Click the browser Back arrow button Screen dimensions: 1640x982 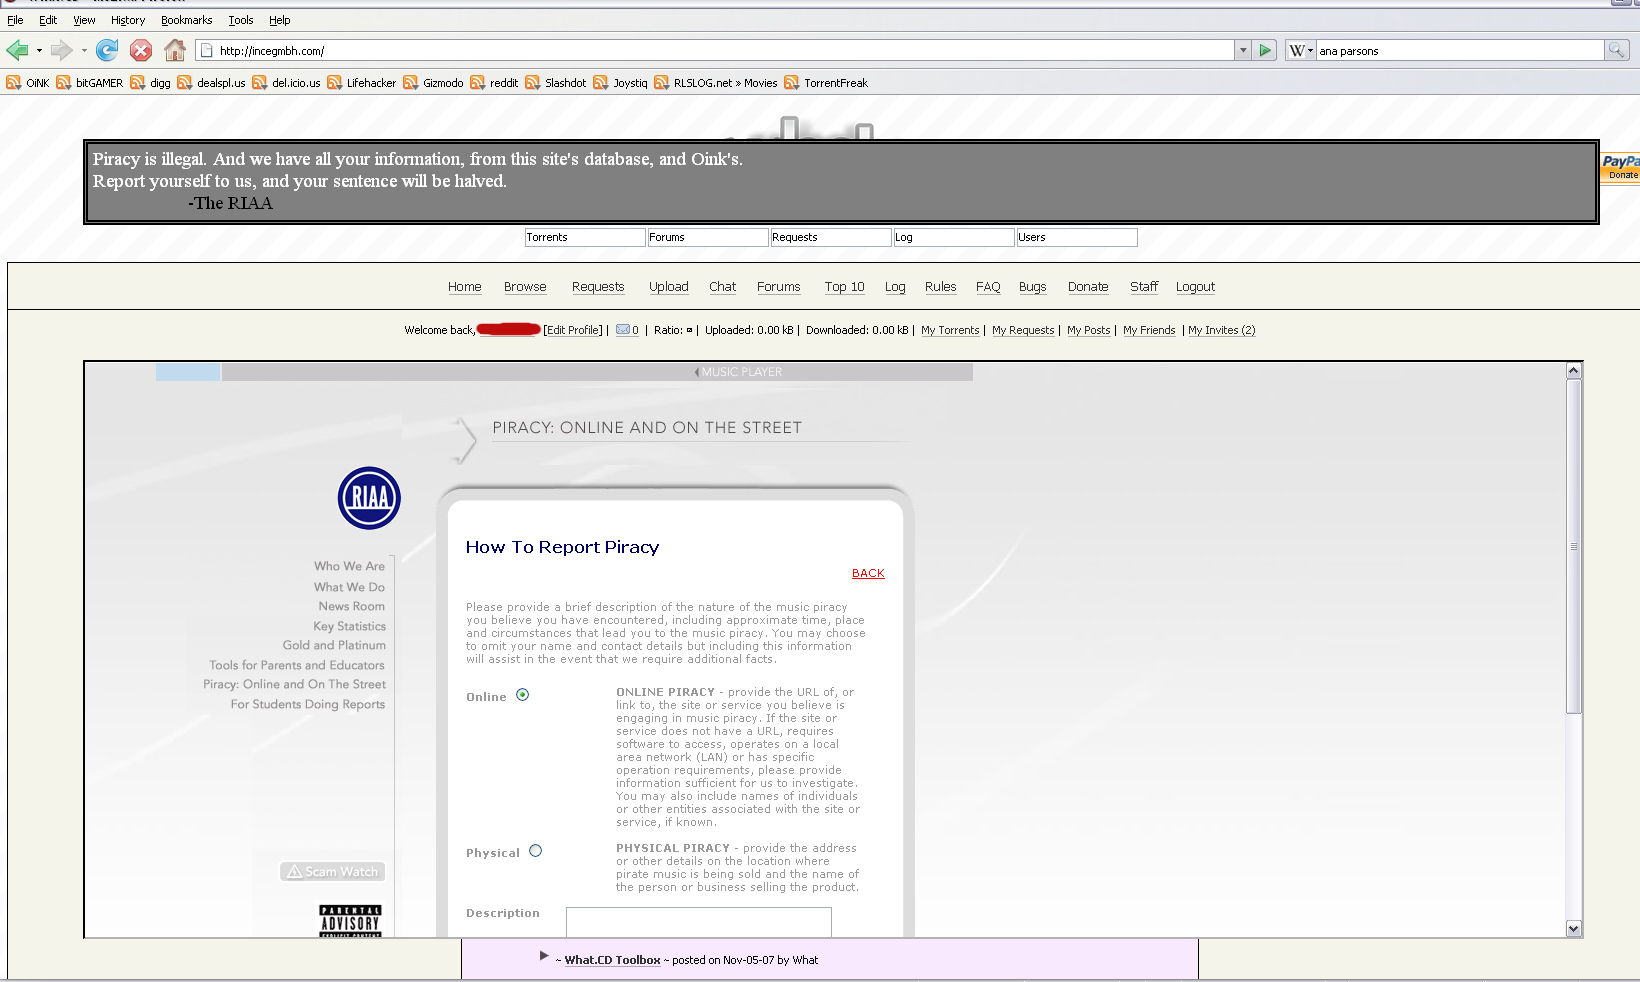tap(17, 50)
